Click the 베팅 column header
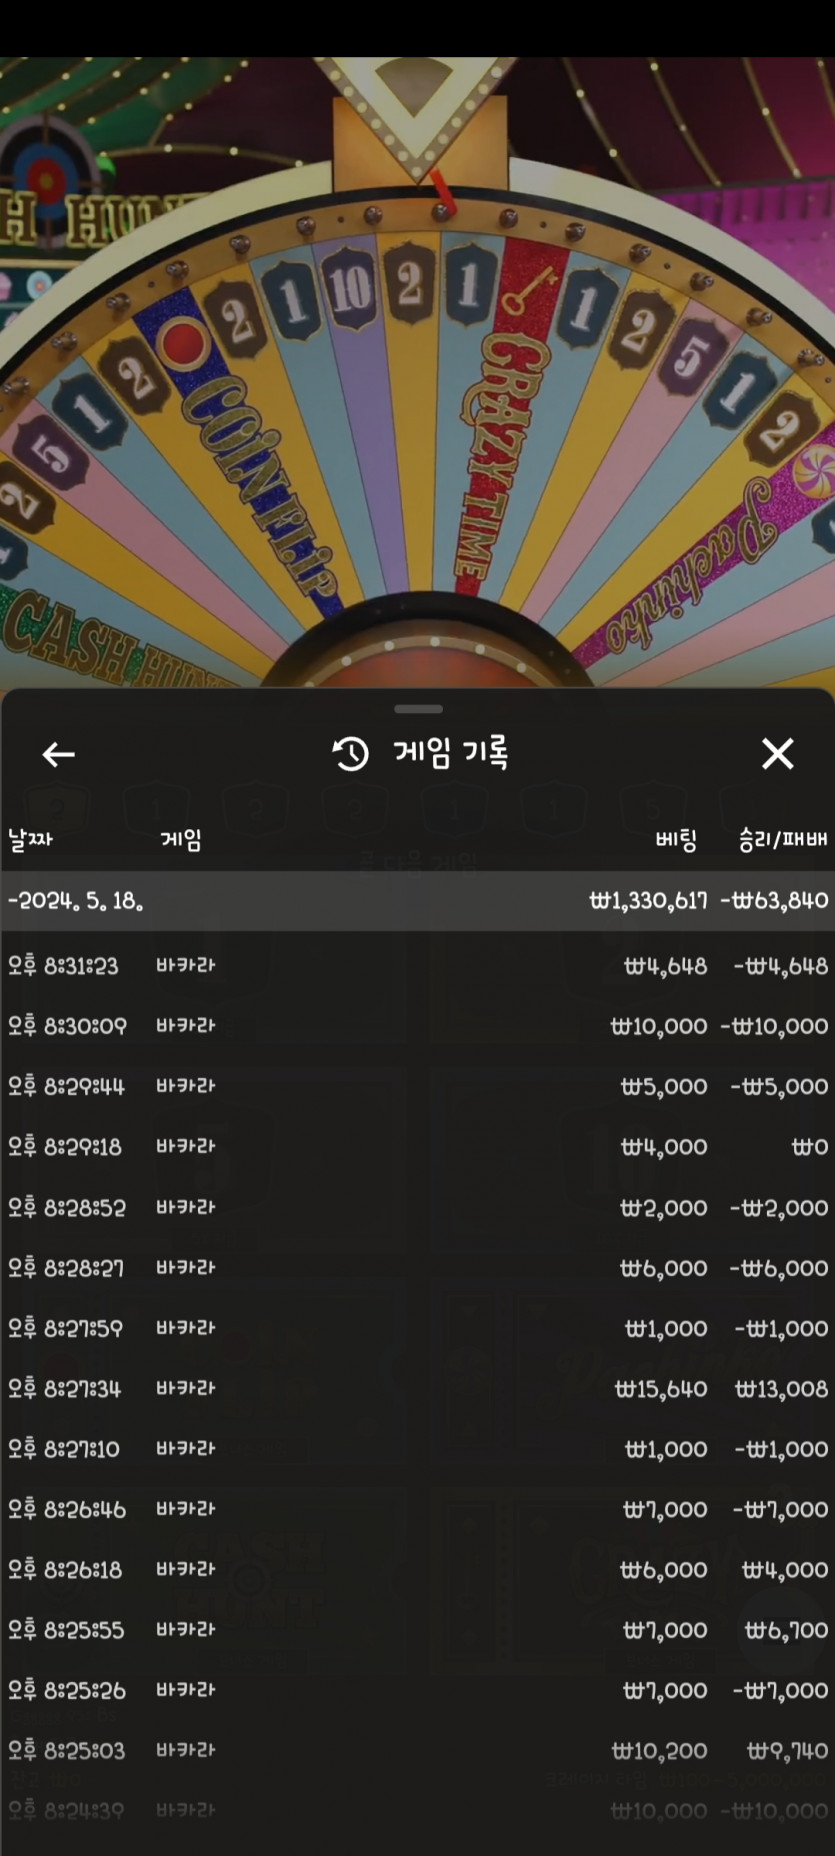This screenshot has width=835, height=1856. click(676, 840)
